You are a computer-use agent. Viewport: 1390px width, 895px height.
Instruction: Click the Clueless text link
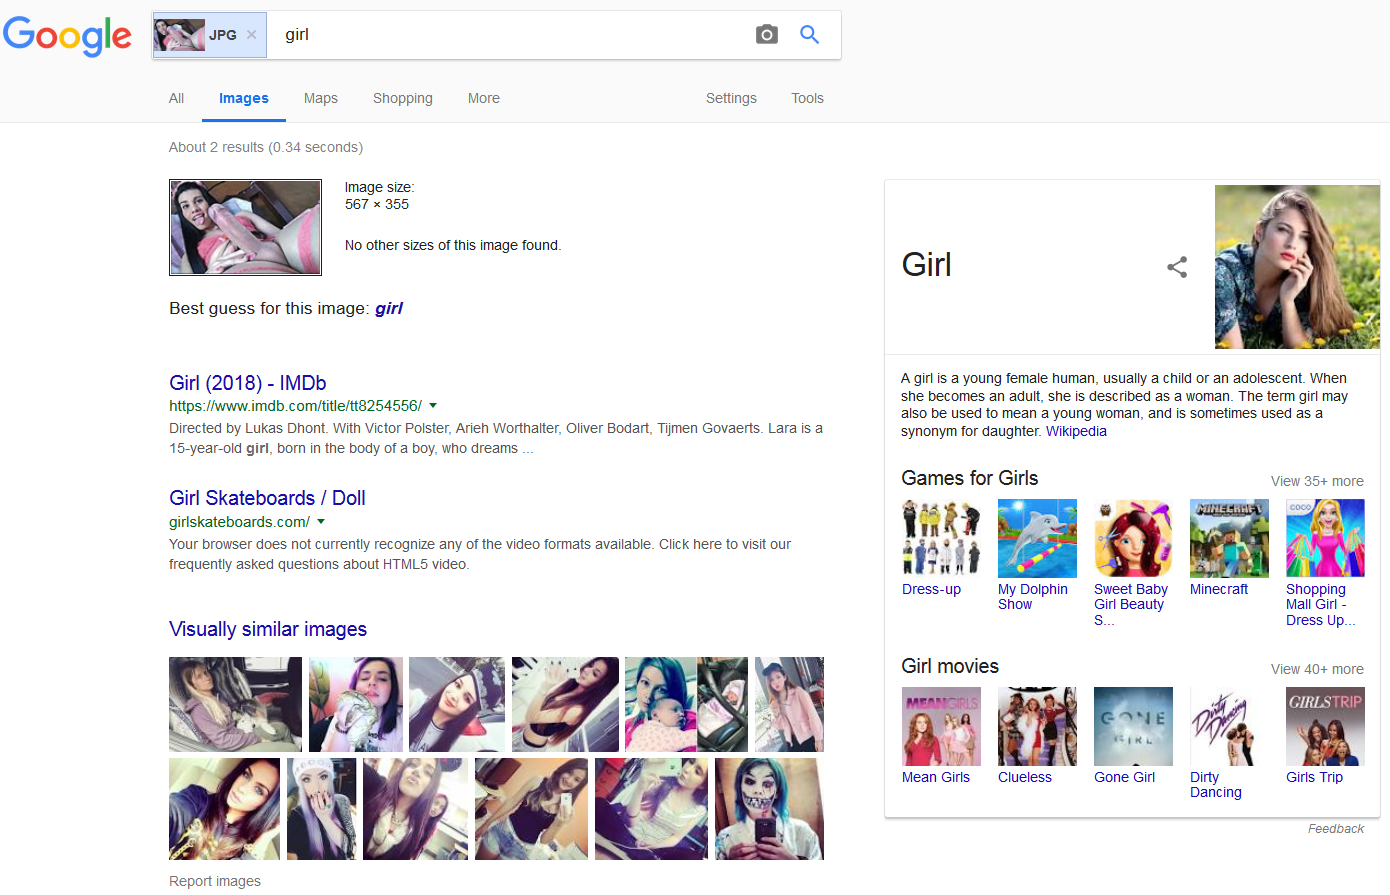[x=1025, y=777]
